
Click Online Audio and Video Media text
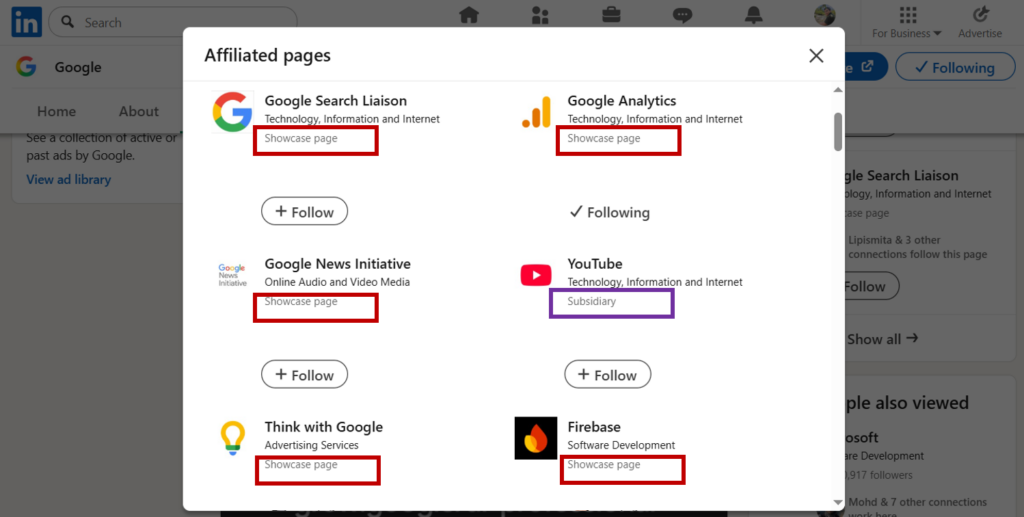(x=337, y=283)
